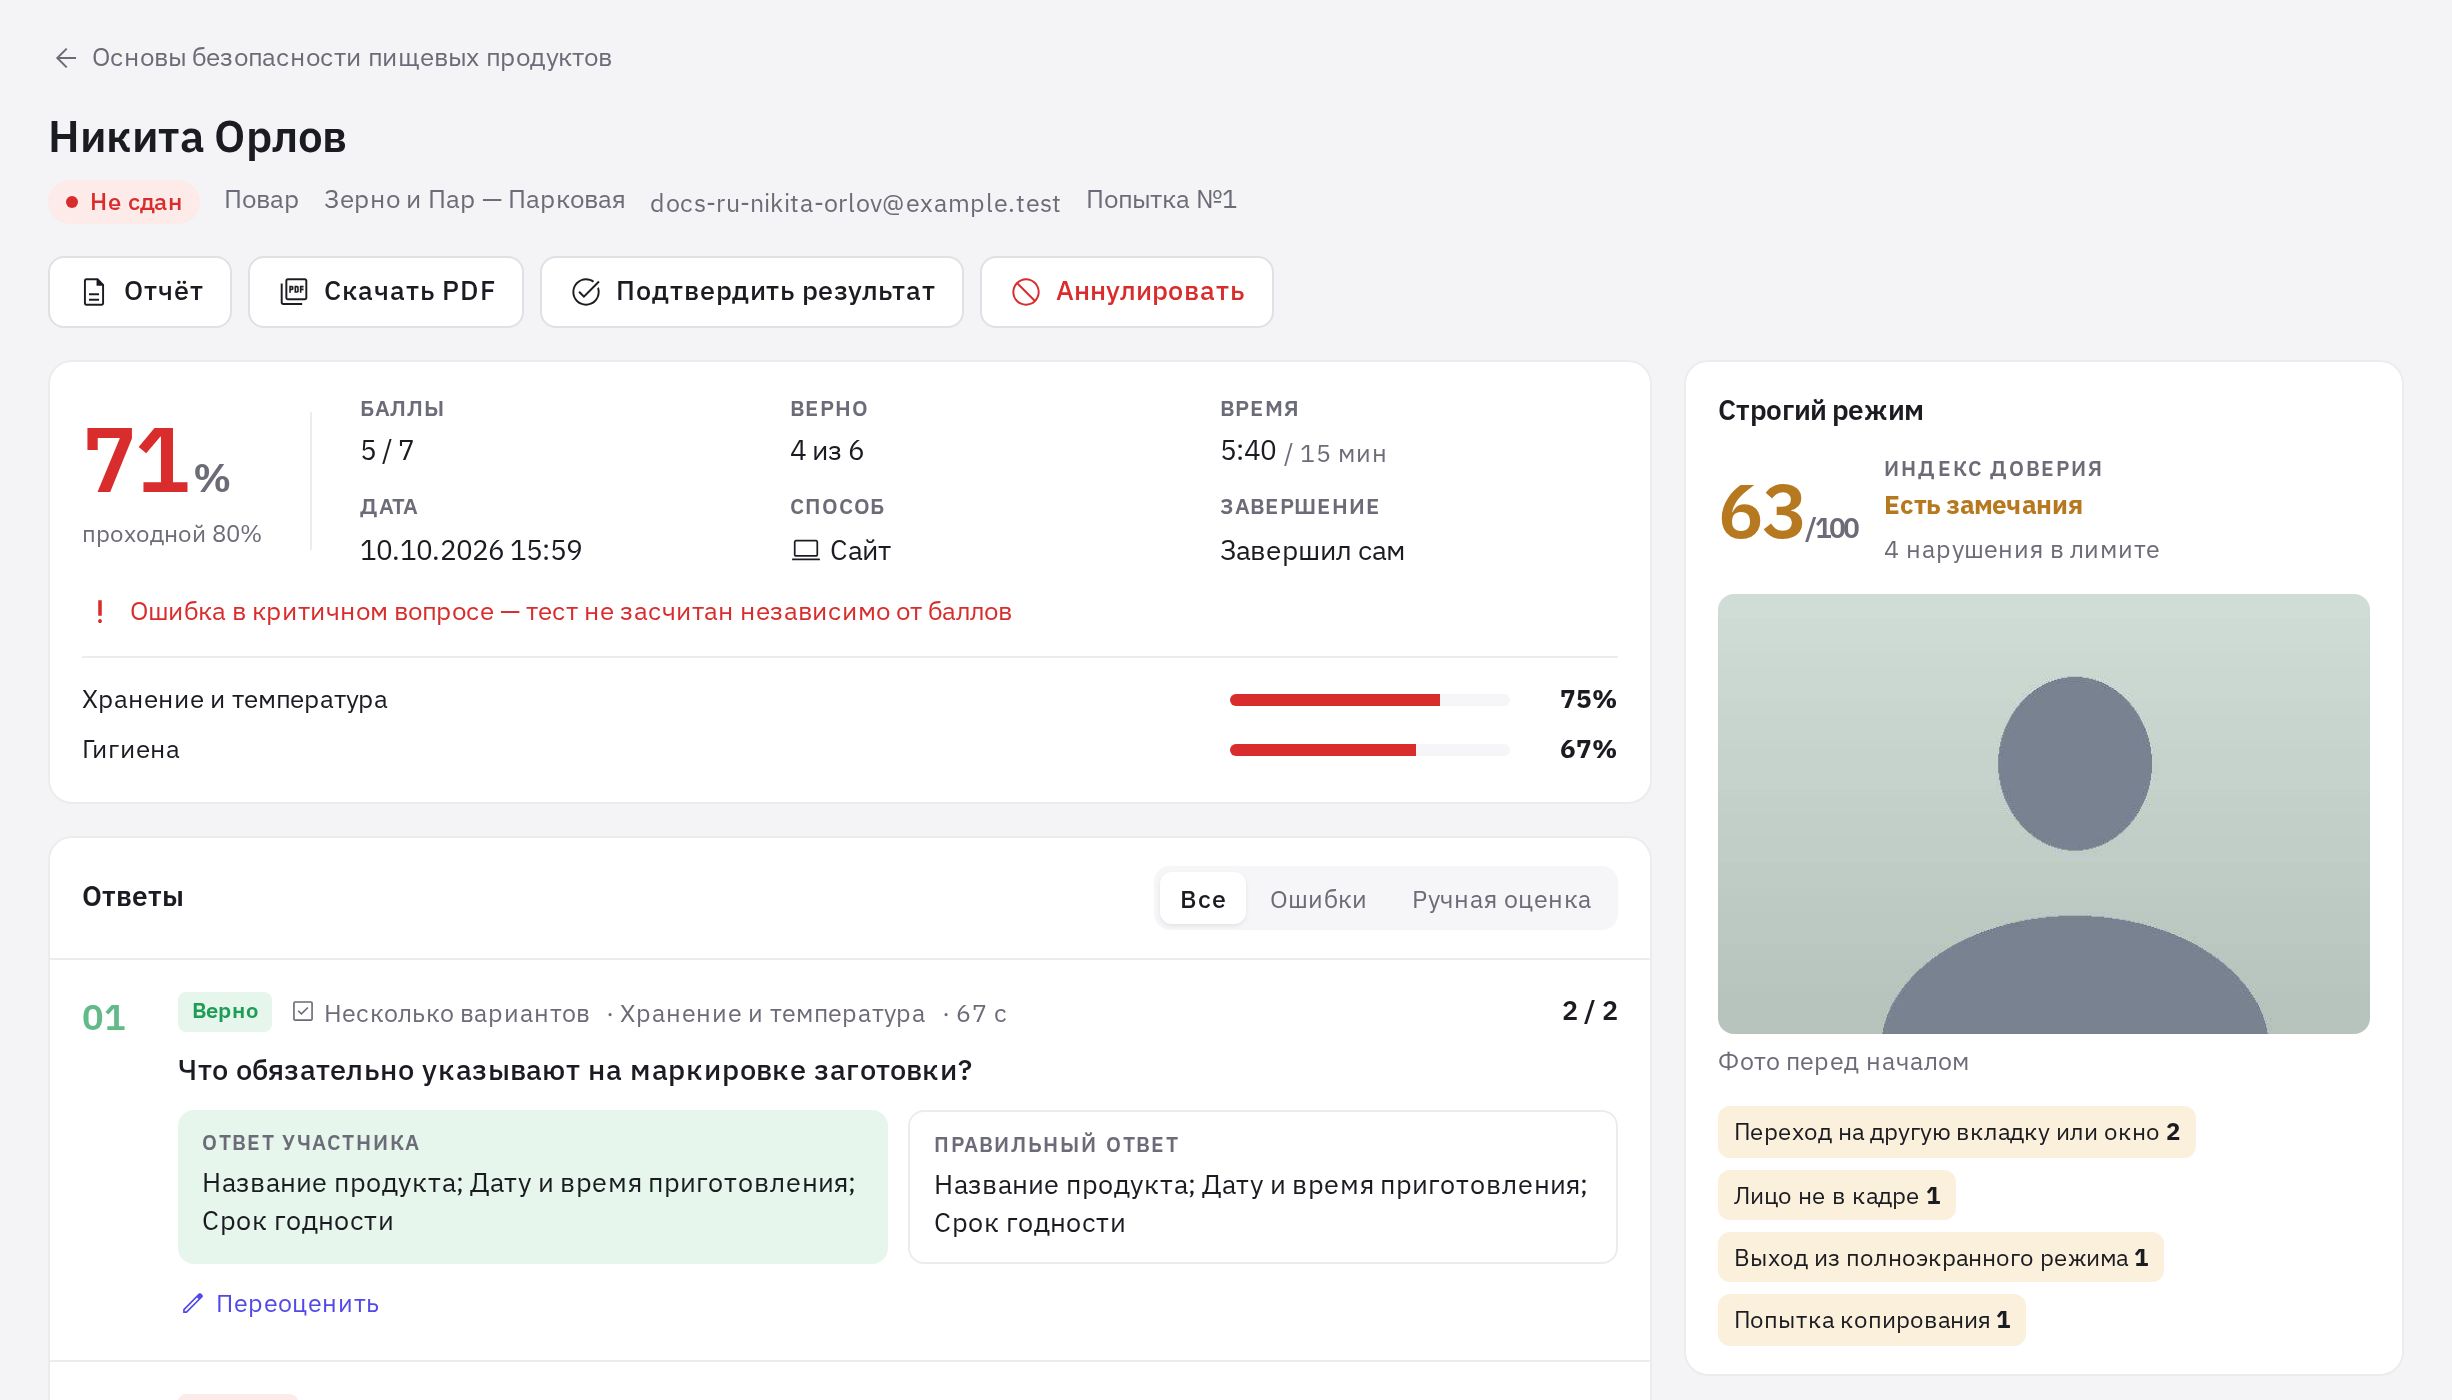Viewport: 2452px width, 1400px height.
Task: Click the Хранение и температура progress bar
Action: [1370, 700]
